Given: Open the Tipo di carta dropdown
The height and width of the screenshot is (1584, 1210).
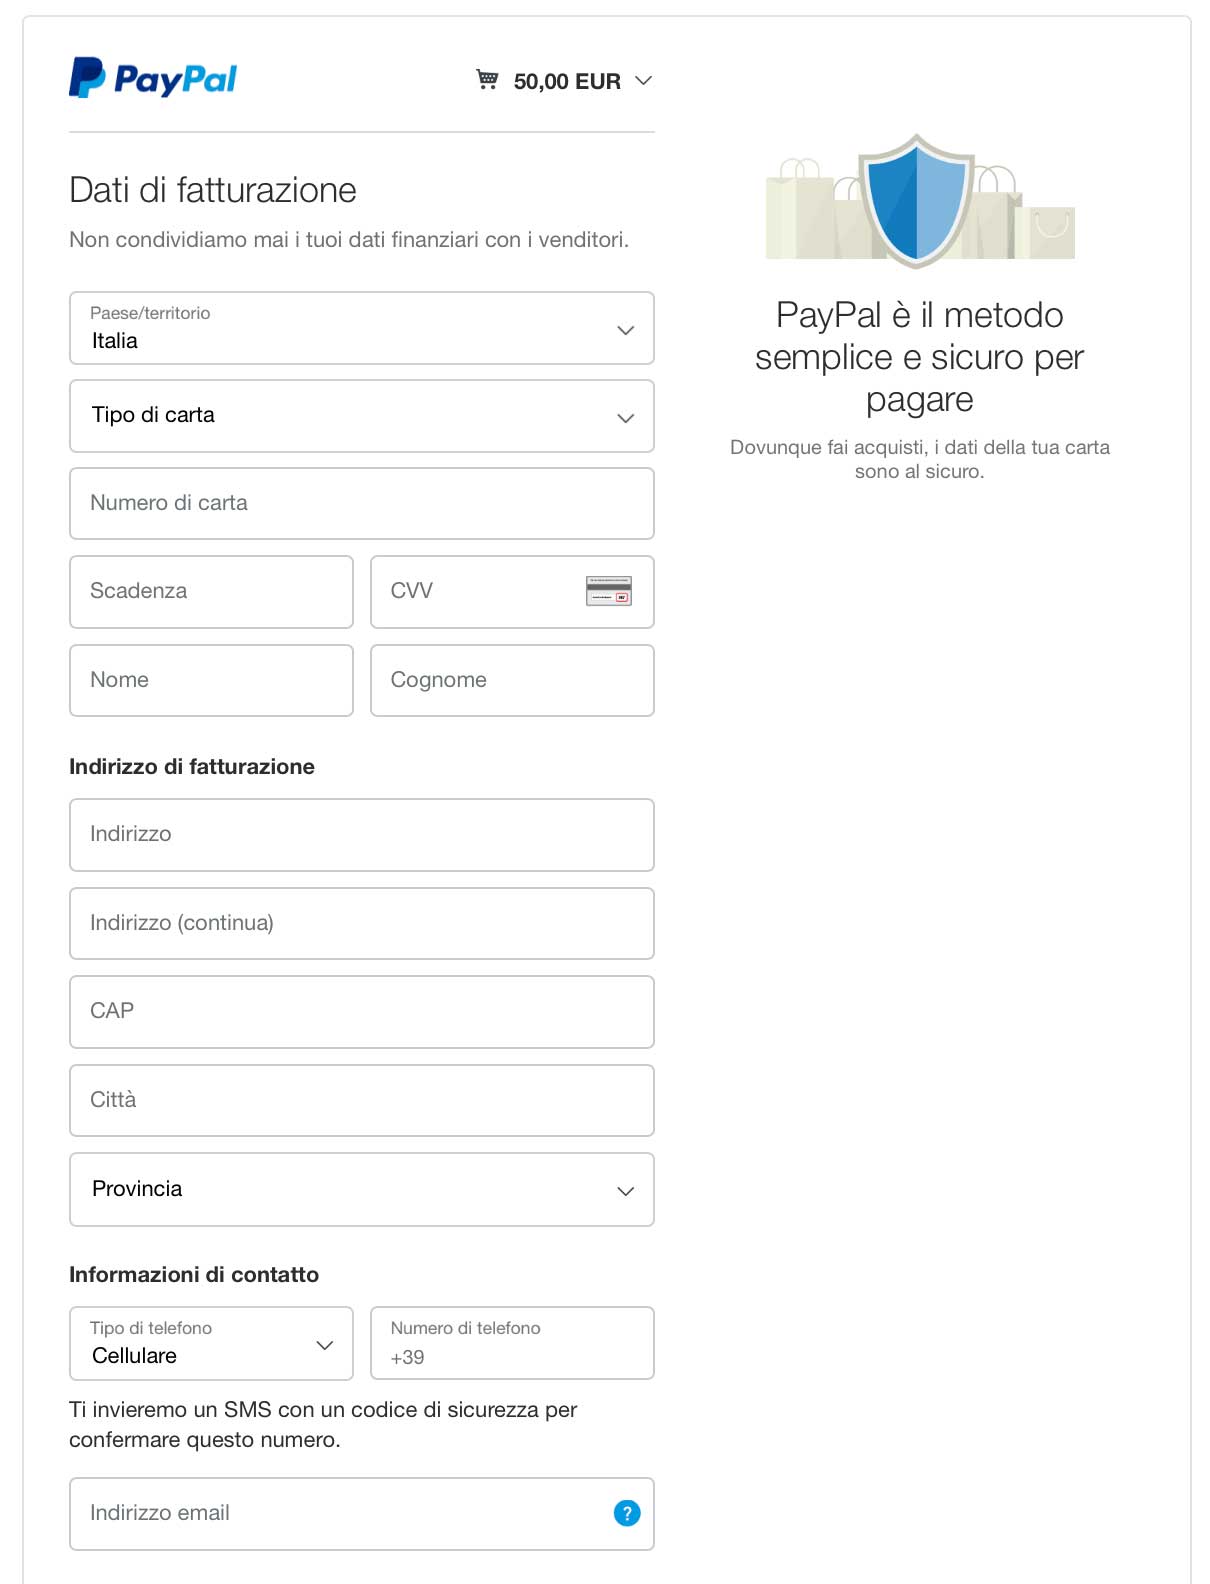Looking at the screenshot, I should (361, 416).
